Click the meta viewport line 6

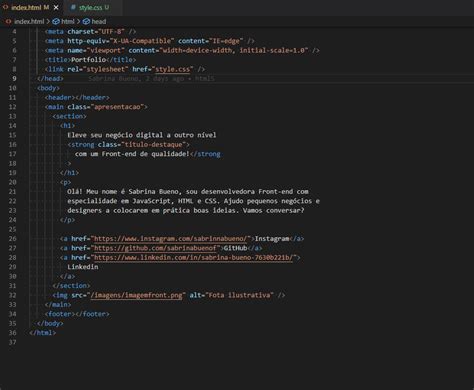coord(182,50)
